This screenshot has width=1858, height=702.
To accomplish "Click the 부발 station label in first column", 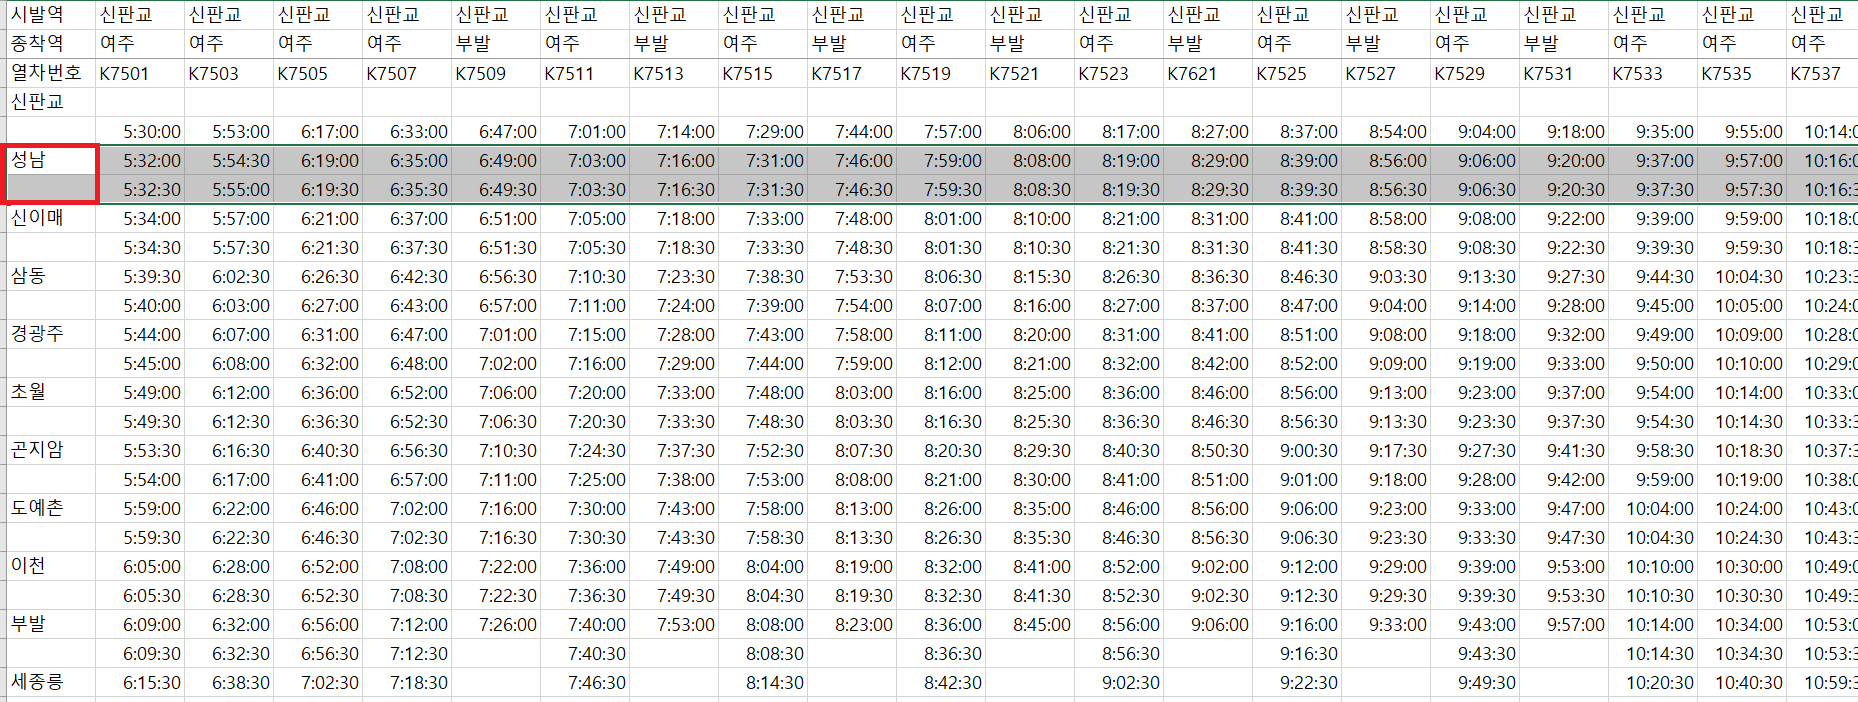I will pos(51,624).
